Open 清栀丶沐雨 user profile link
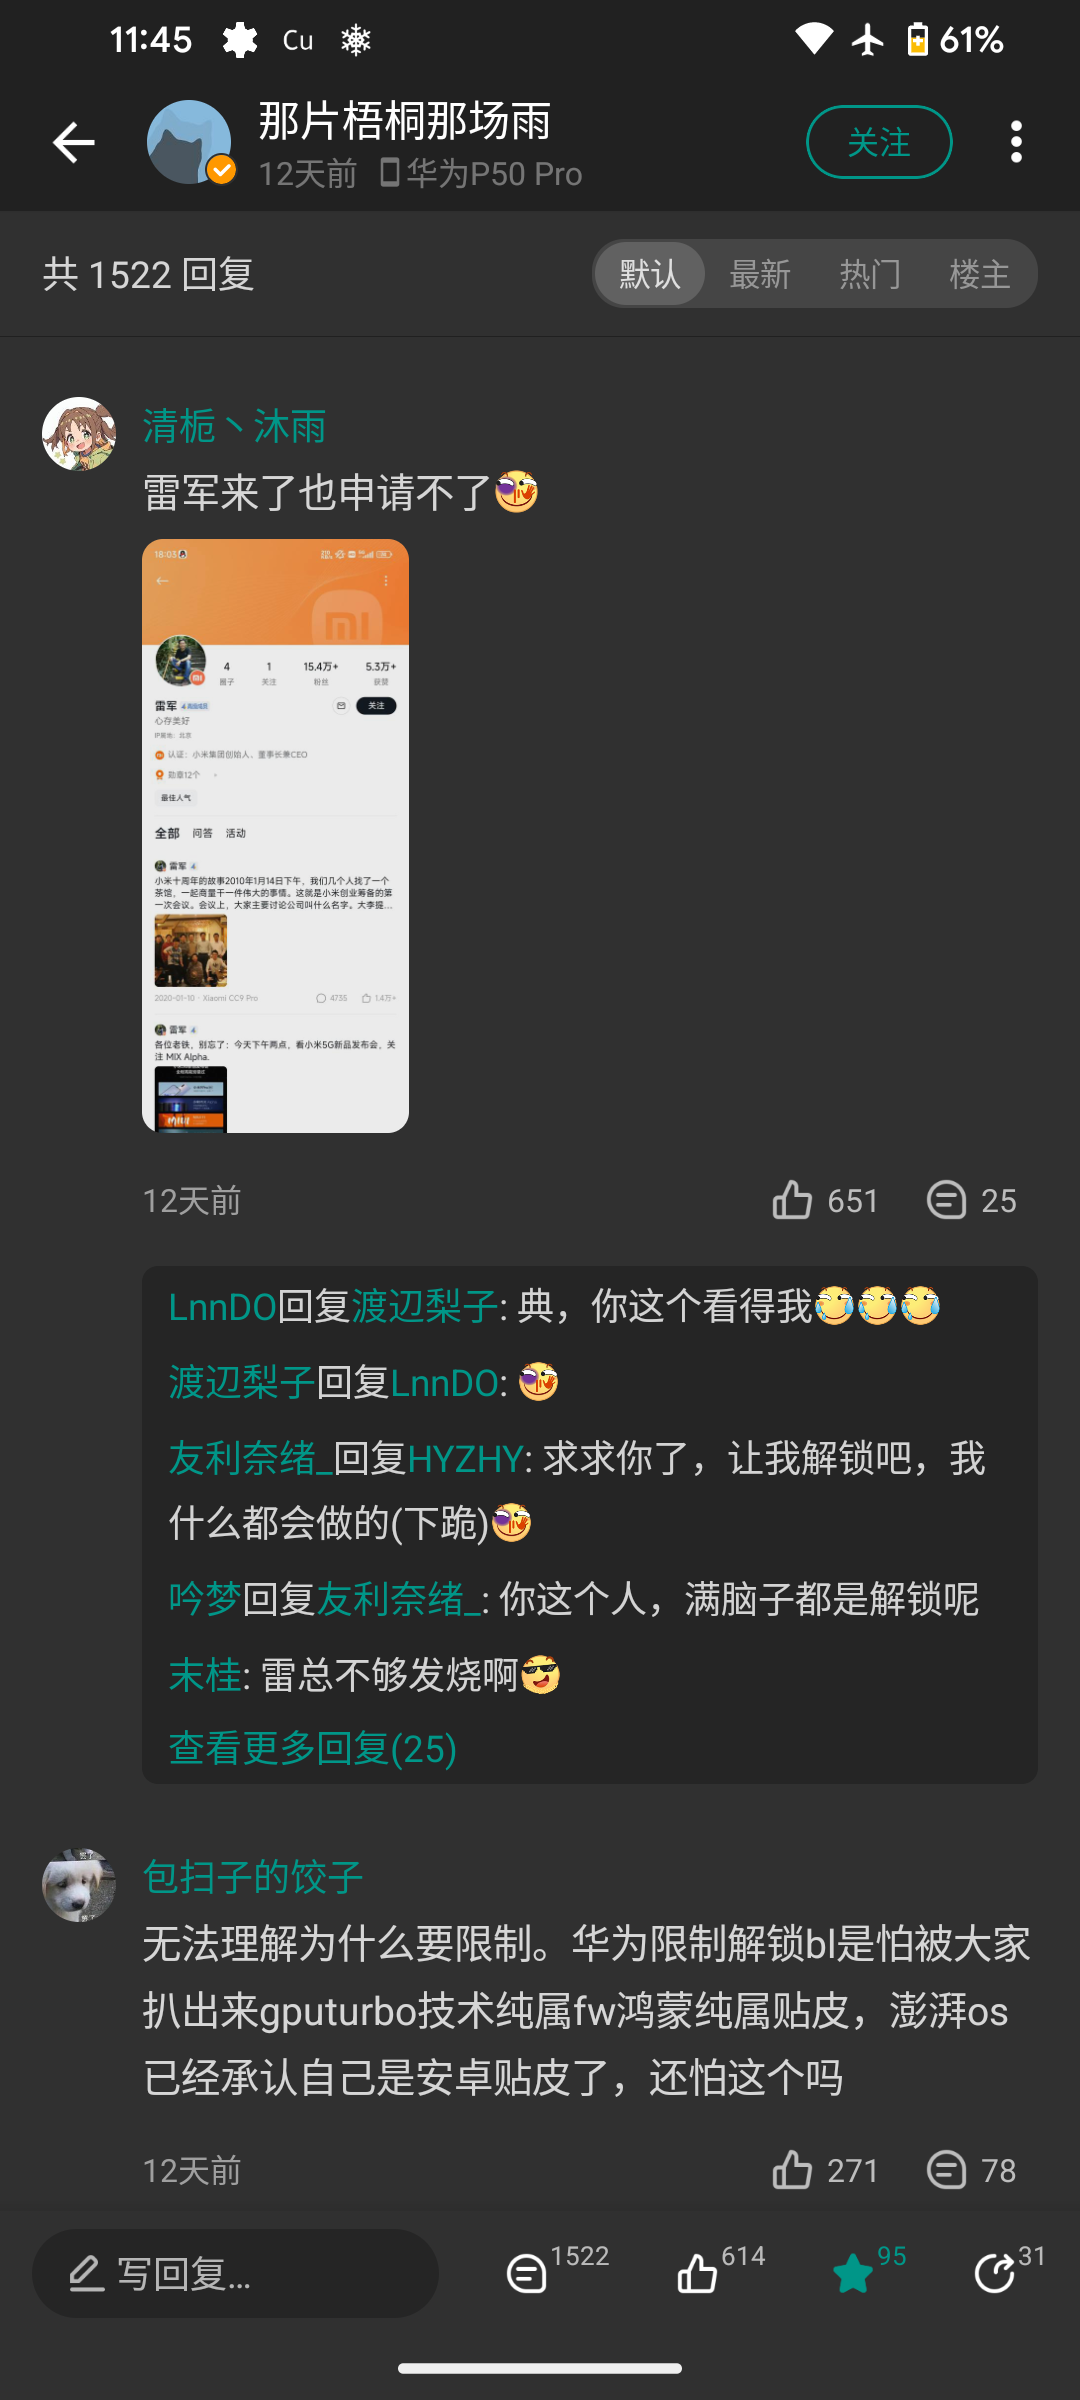 coord(235,426)
